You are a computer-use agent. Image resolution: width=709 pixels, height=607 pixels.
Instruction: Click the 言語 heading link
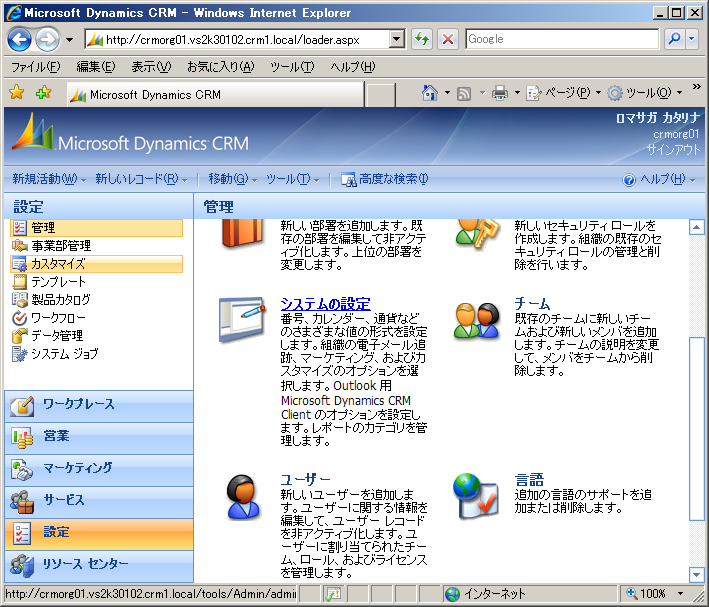(529, 479)
